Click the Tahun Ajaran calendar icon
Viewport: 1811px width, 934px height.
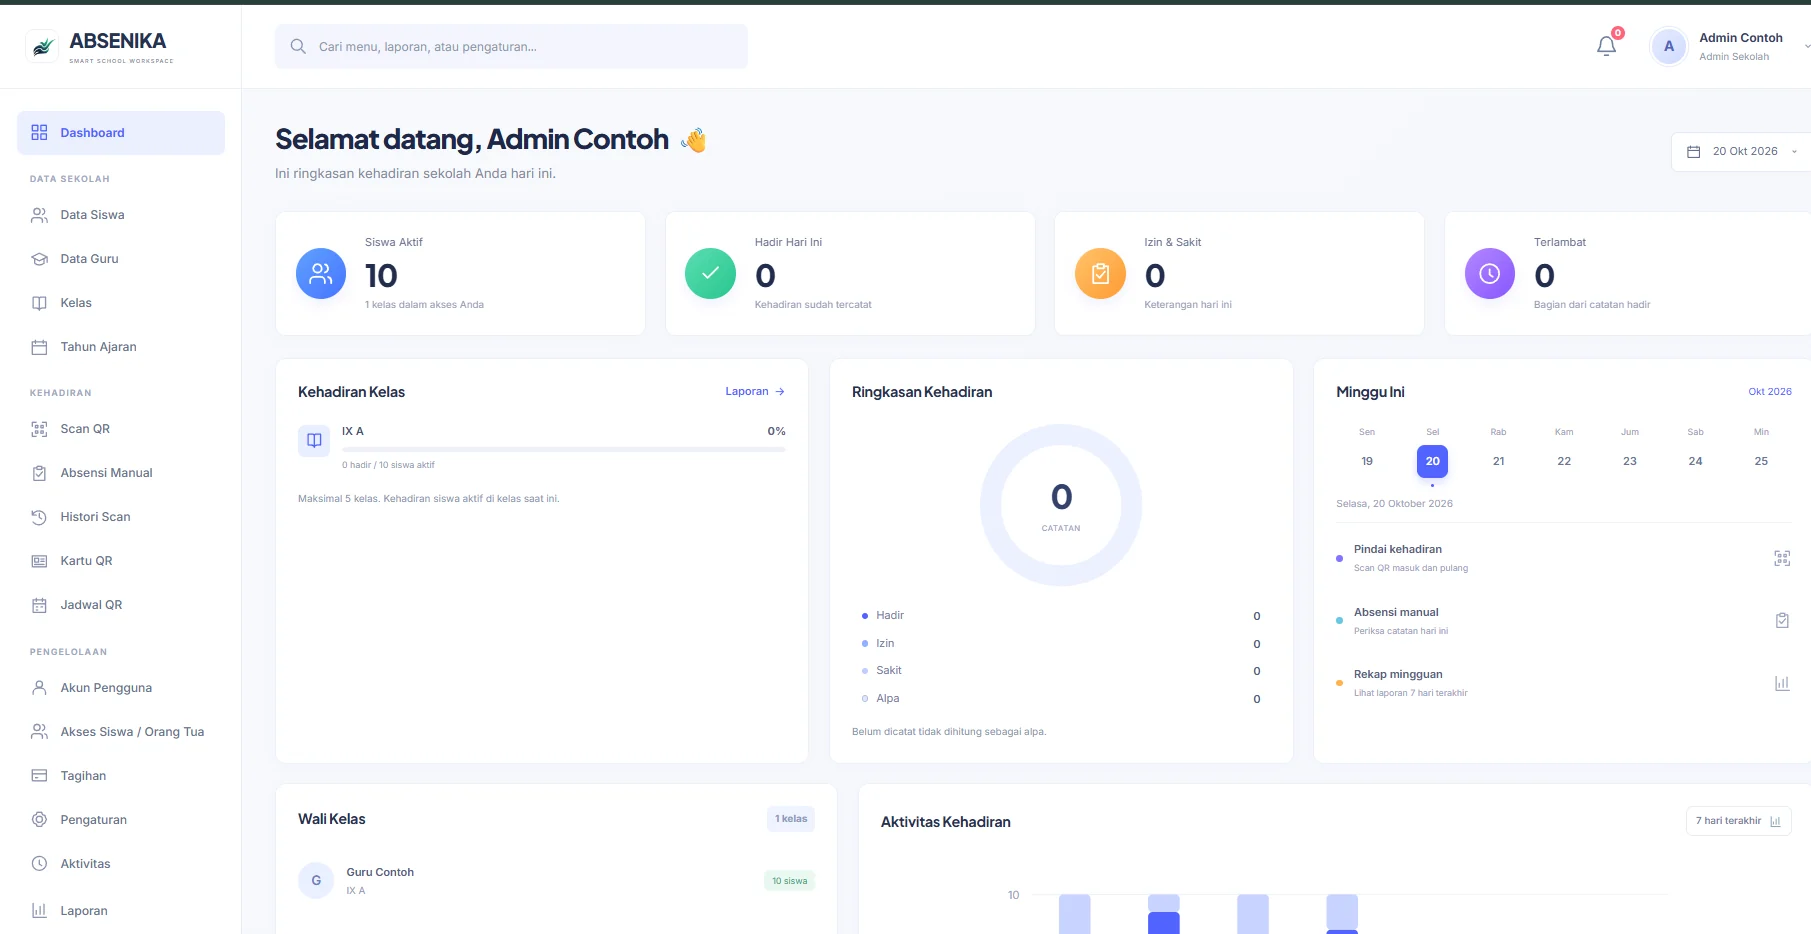(x=39, y=347)
